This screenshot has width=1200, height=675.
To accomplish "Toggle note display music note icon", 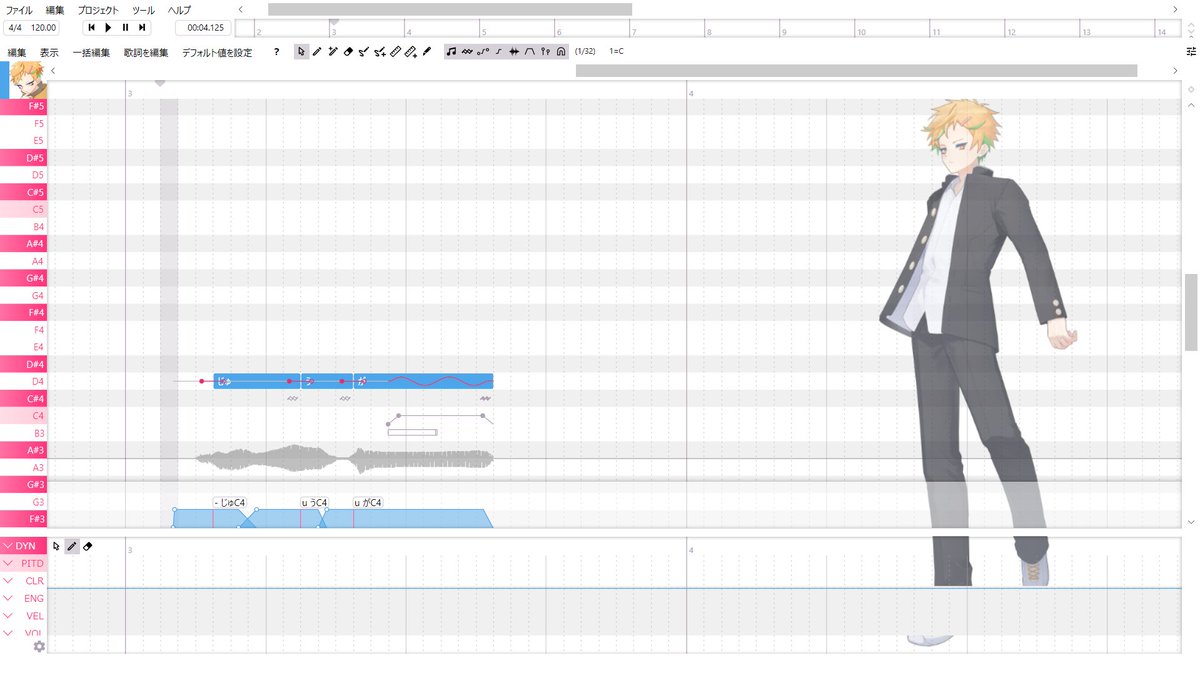I will (451, 51).
